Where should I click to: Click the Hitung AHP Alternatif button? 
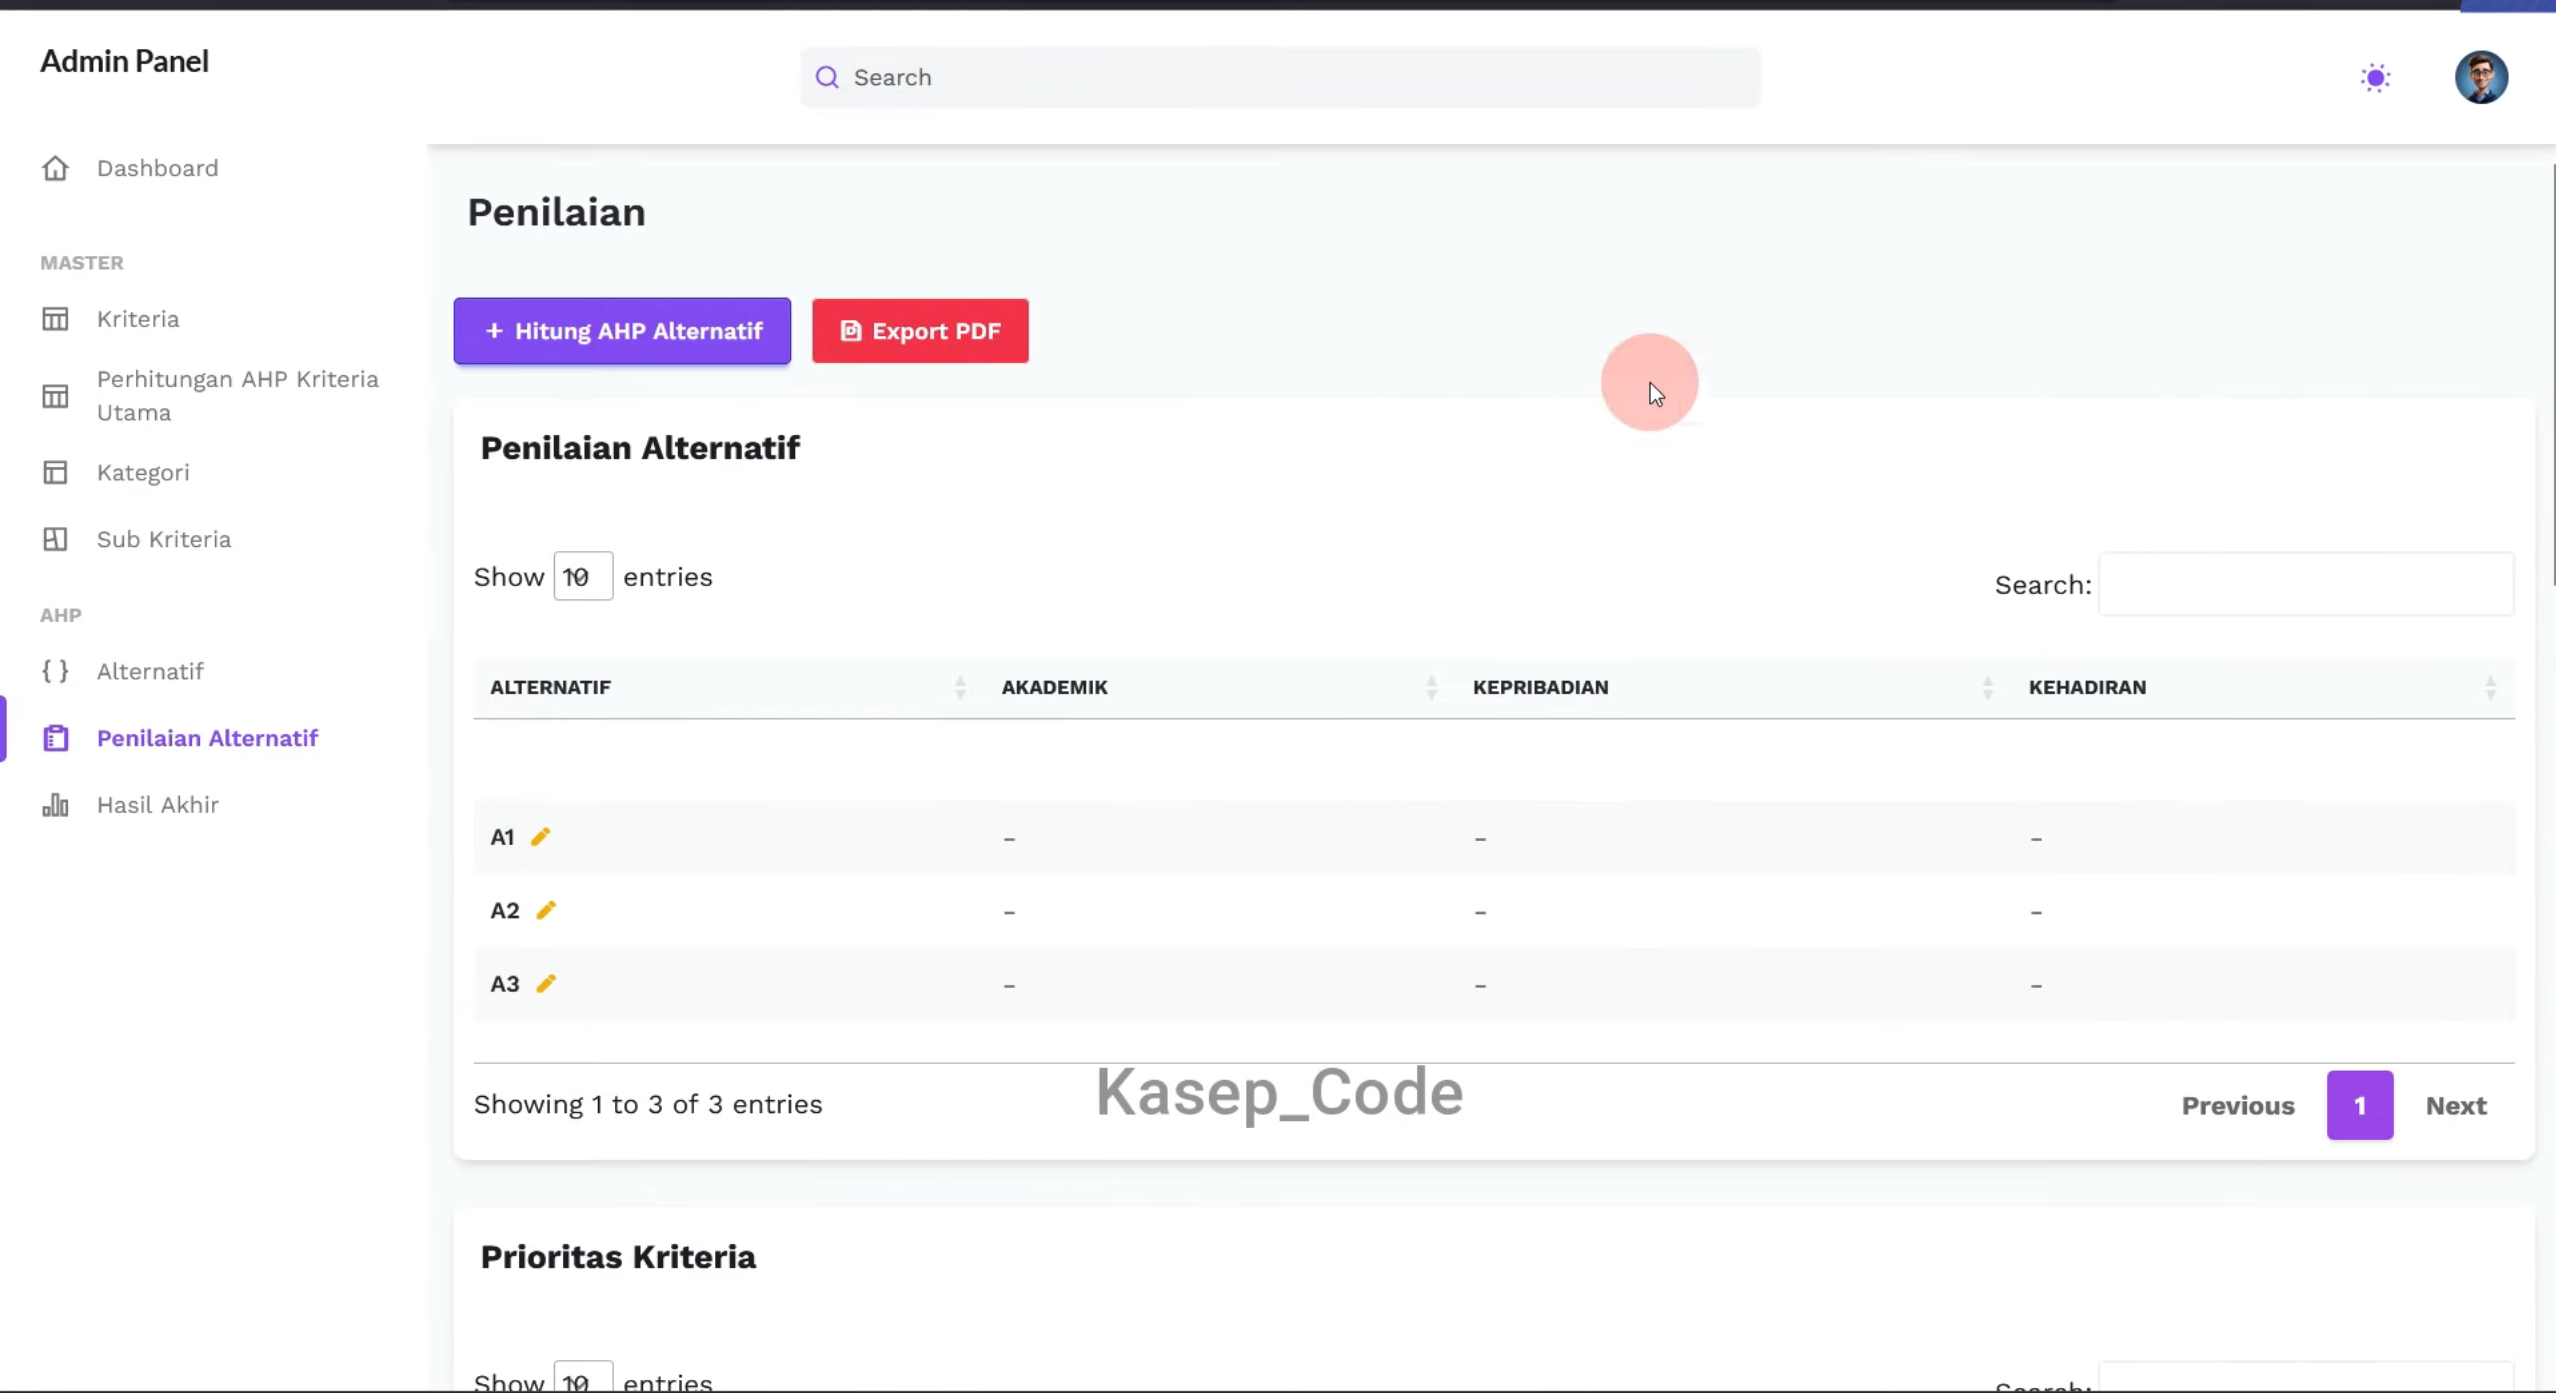[x=622, y=331]
